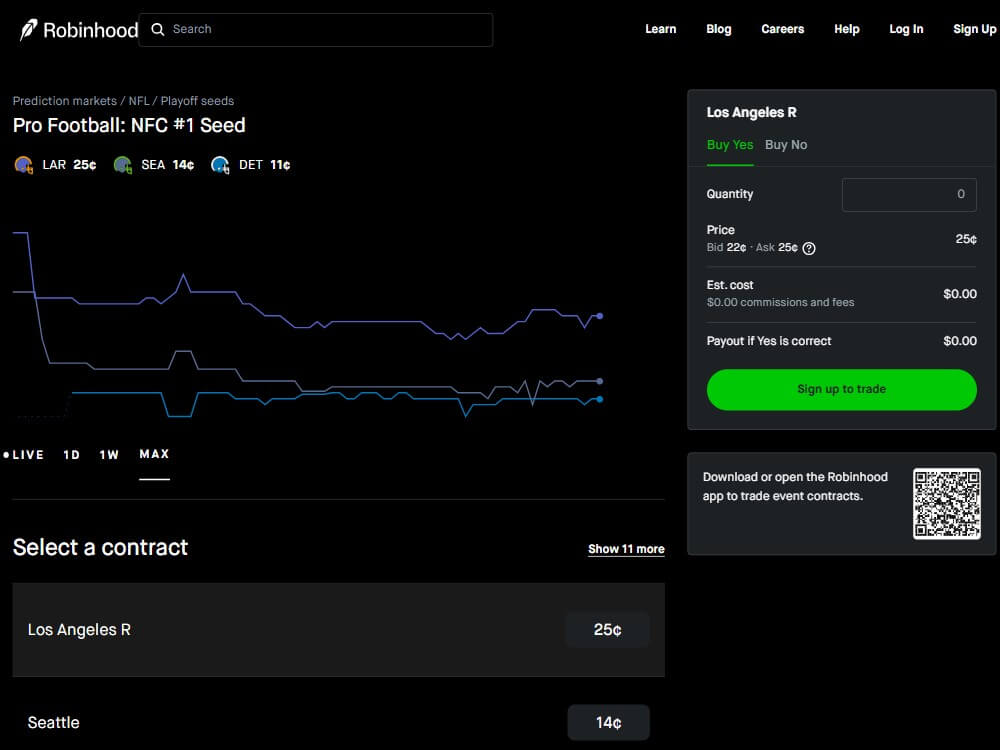The width and height of the screenshot is (1000, 750).
Task: Click the search magnifier icon
Action: [158, 29]
